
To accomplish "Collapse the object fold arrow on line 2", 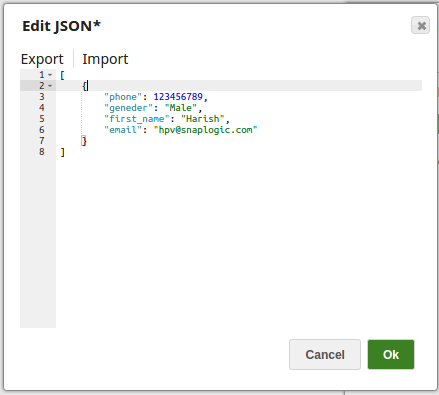I will [x=50, y=86].
